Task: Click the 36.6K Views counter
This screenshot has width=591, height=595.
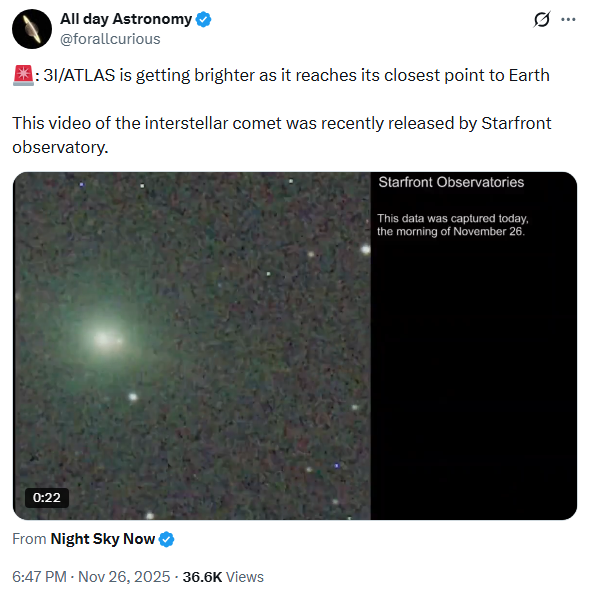Action: pos(223,577)
